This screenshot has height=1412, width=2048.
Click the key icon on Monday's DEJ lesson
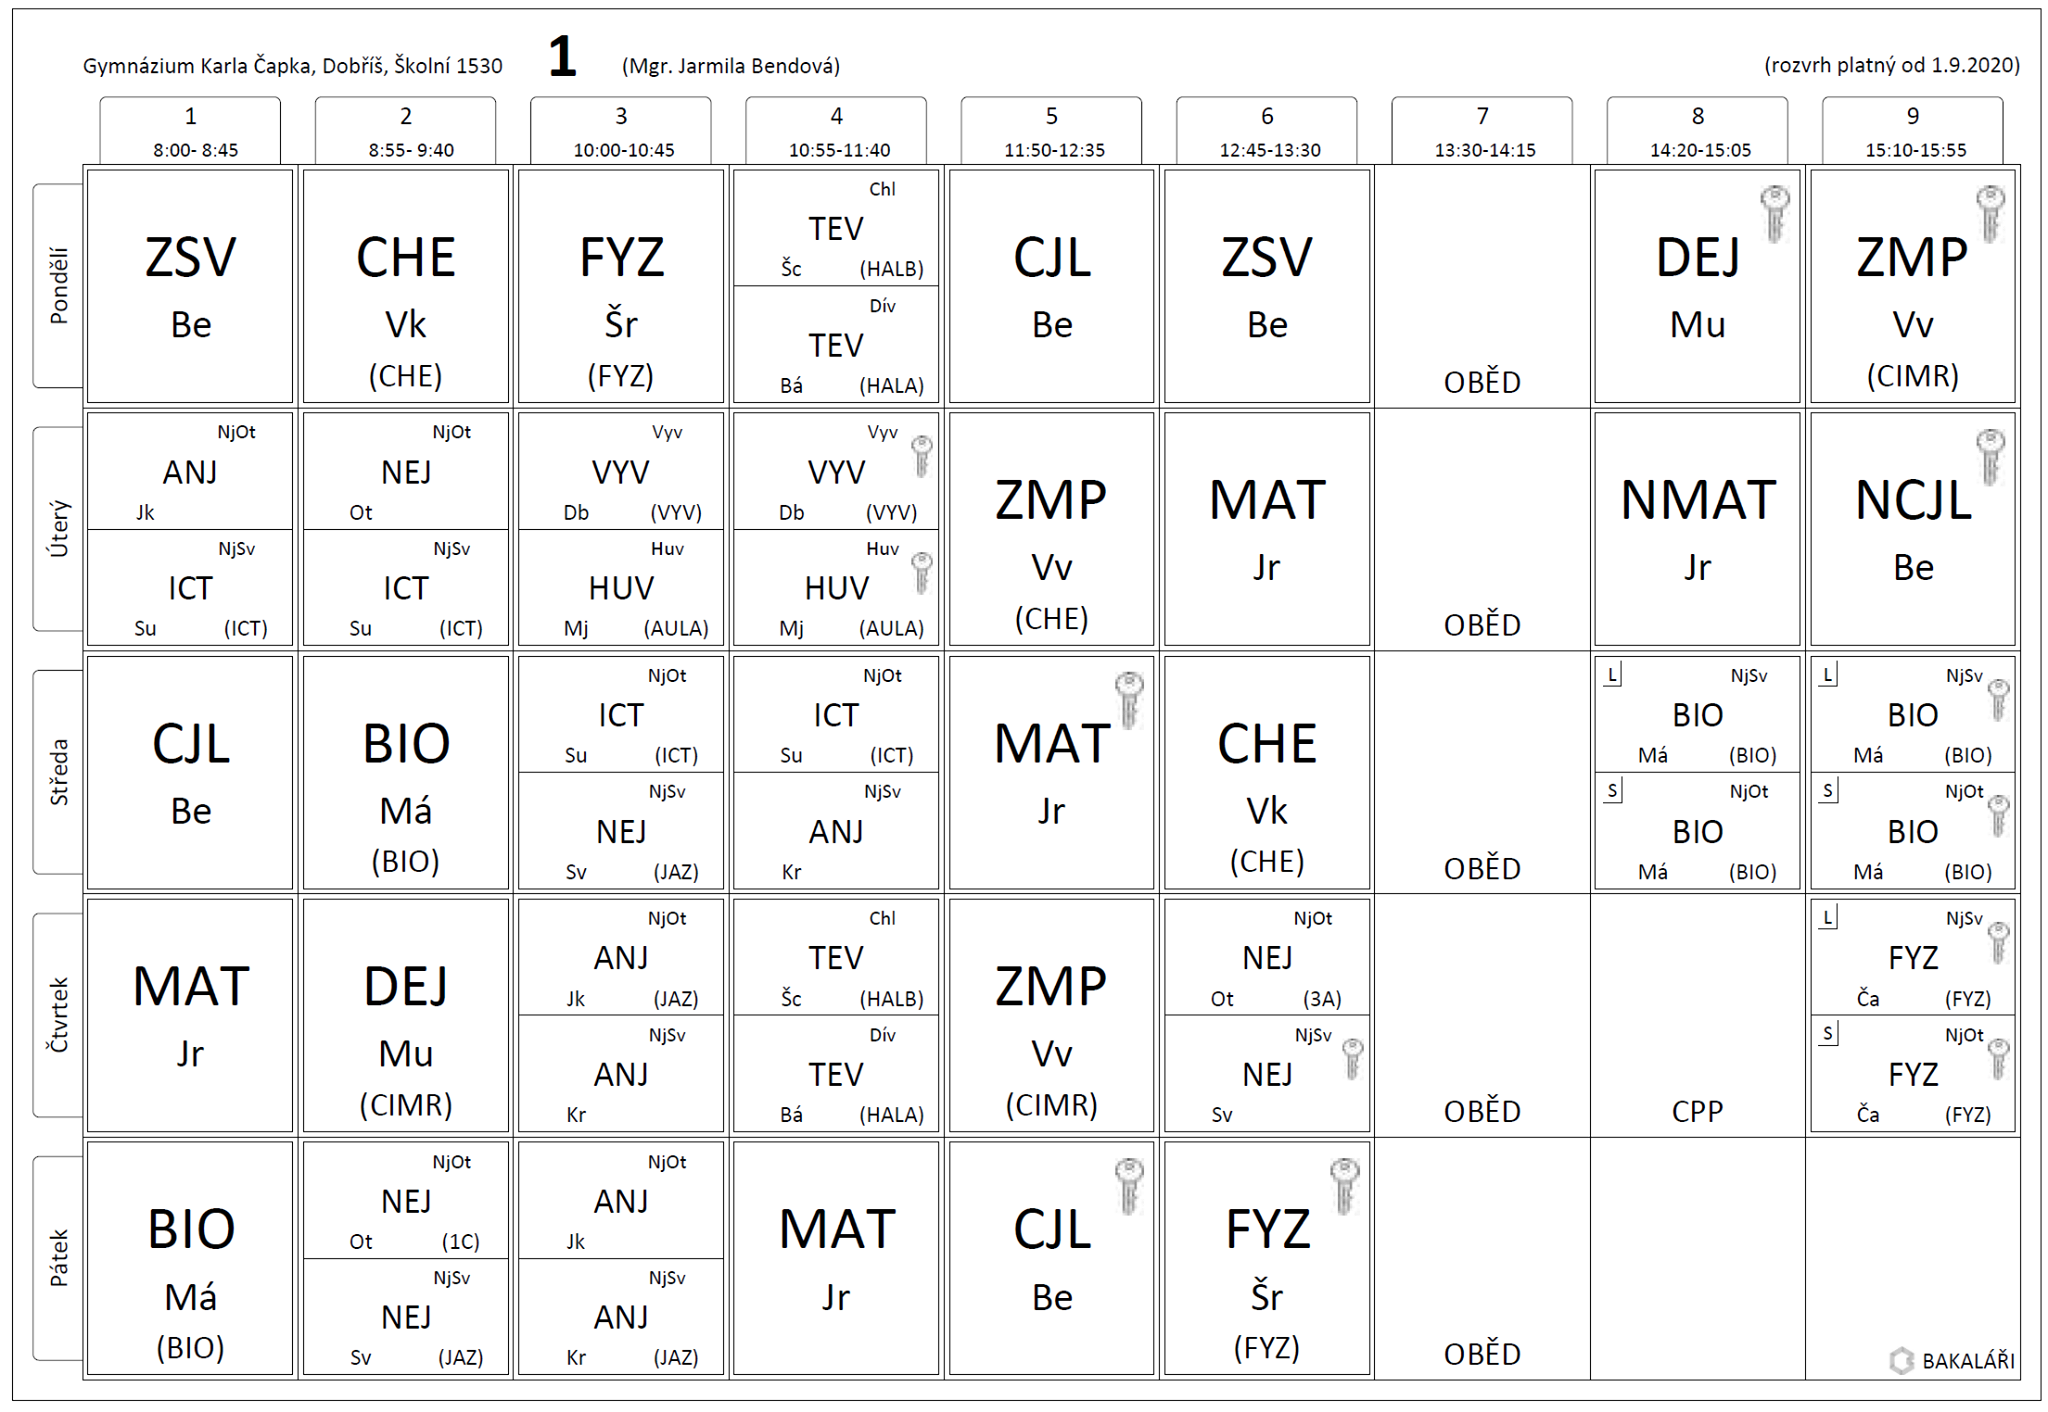[1775, 213]
